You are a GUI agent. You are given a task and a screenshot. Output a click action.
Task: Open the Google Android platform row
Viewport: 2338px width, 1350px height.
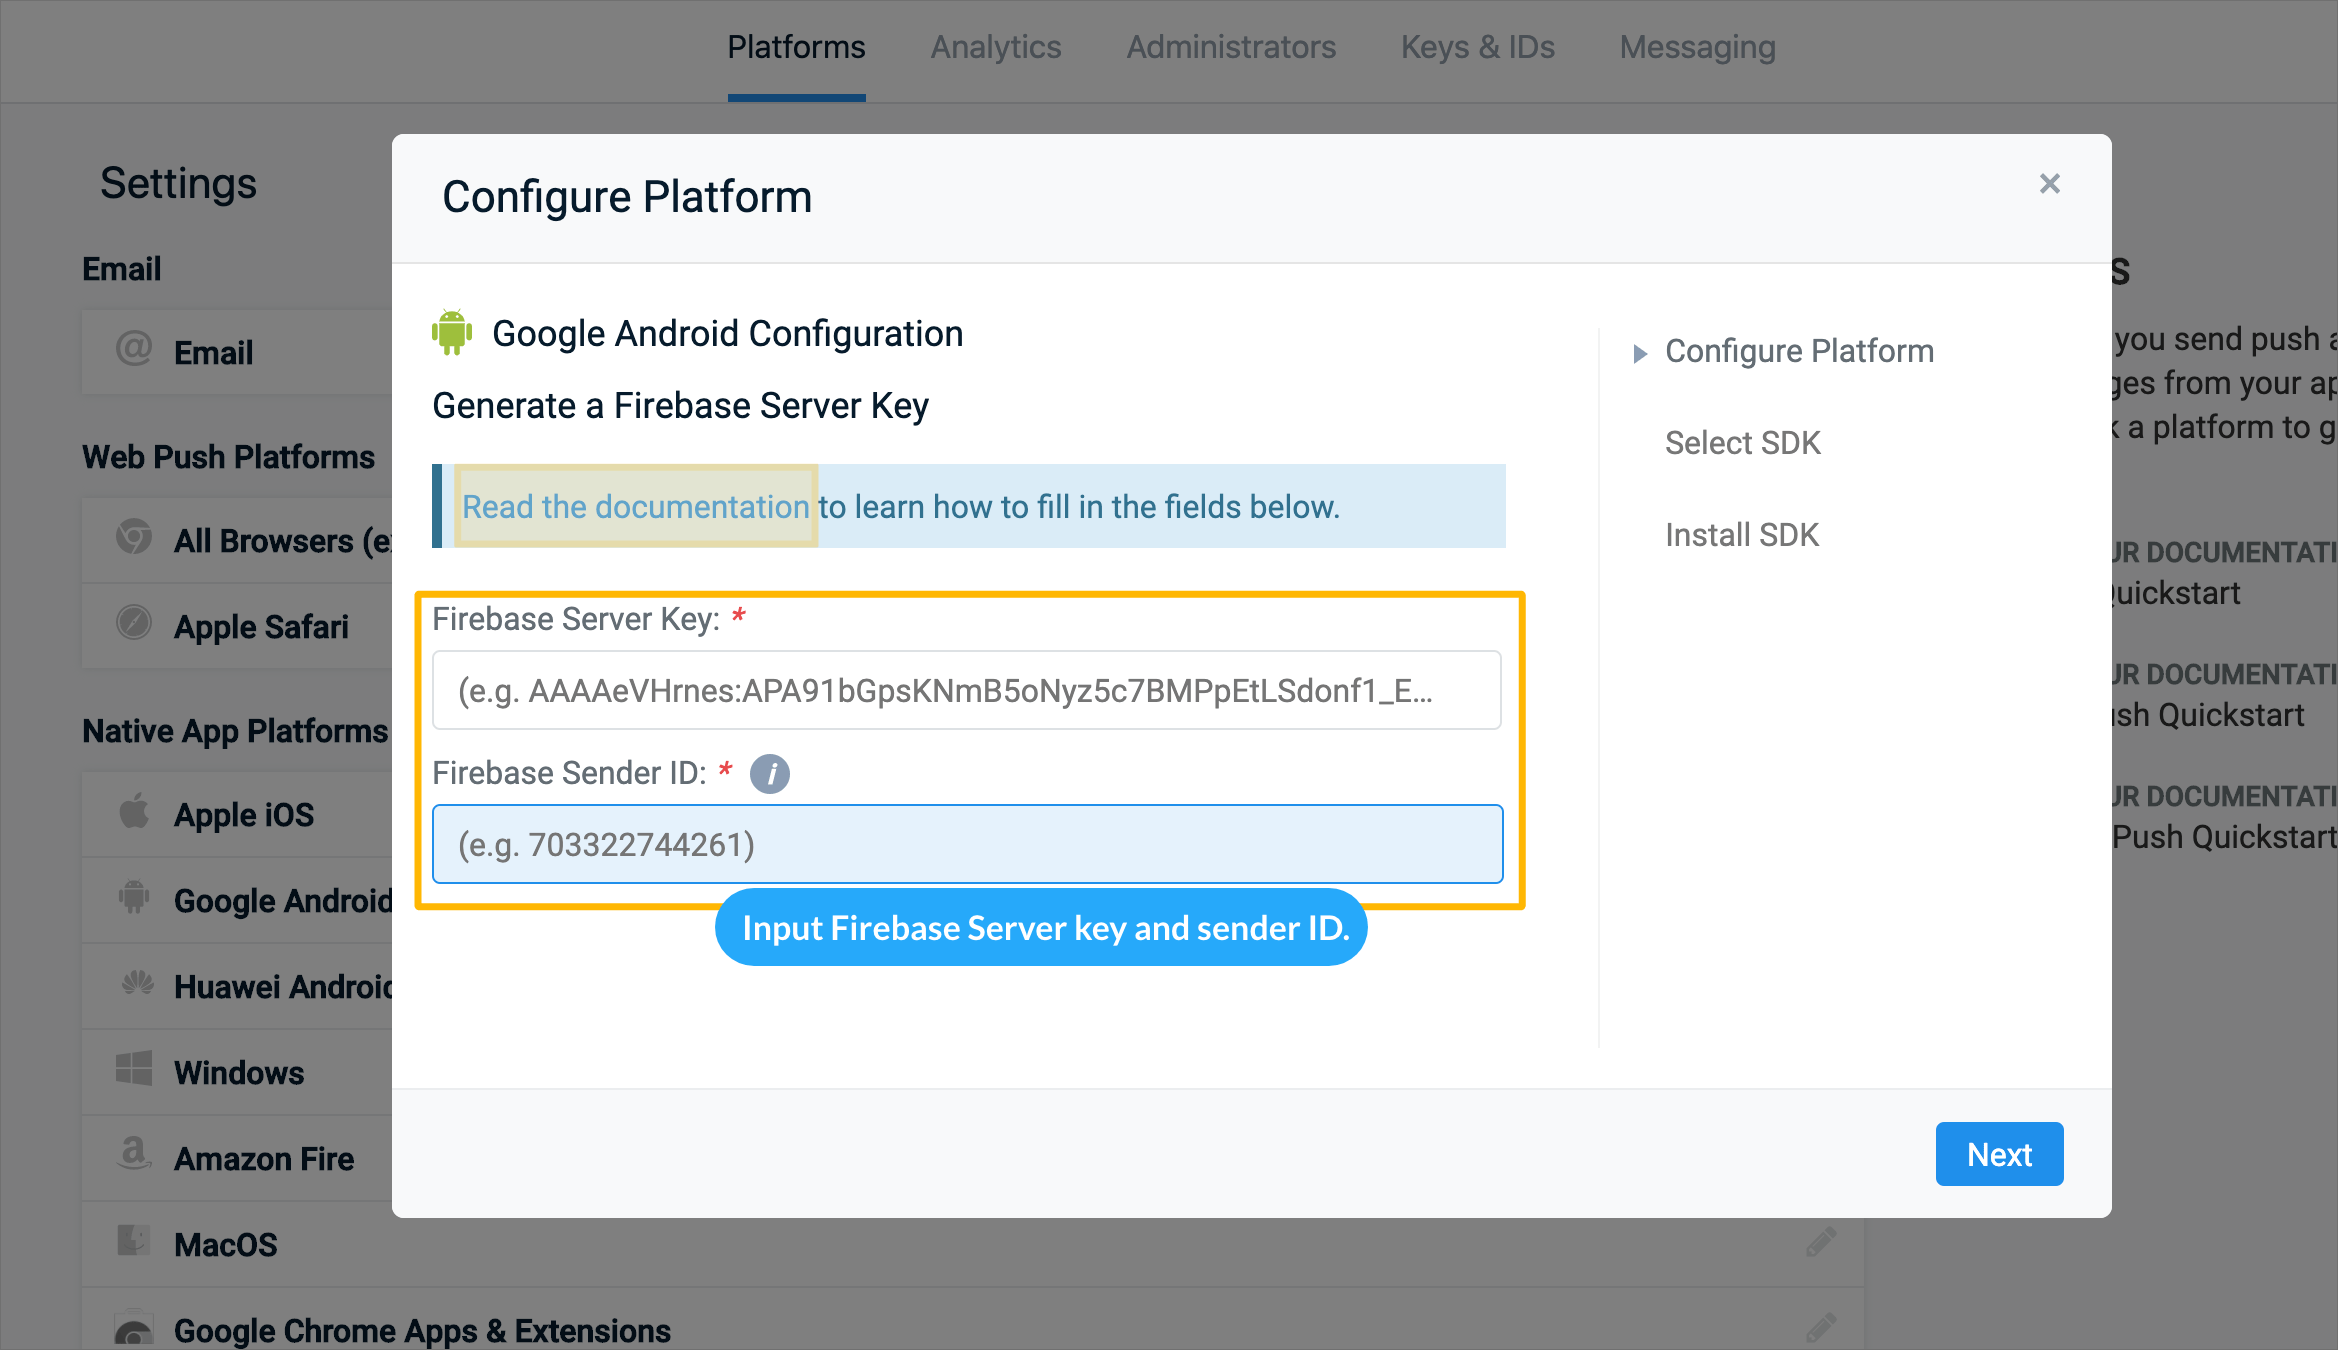click(237, 900)
